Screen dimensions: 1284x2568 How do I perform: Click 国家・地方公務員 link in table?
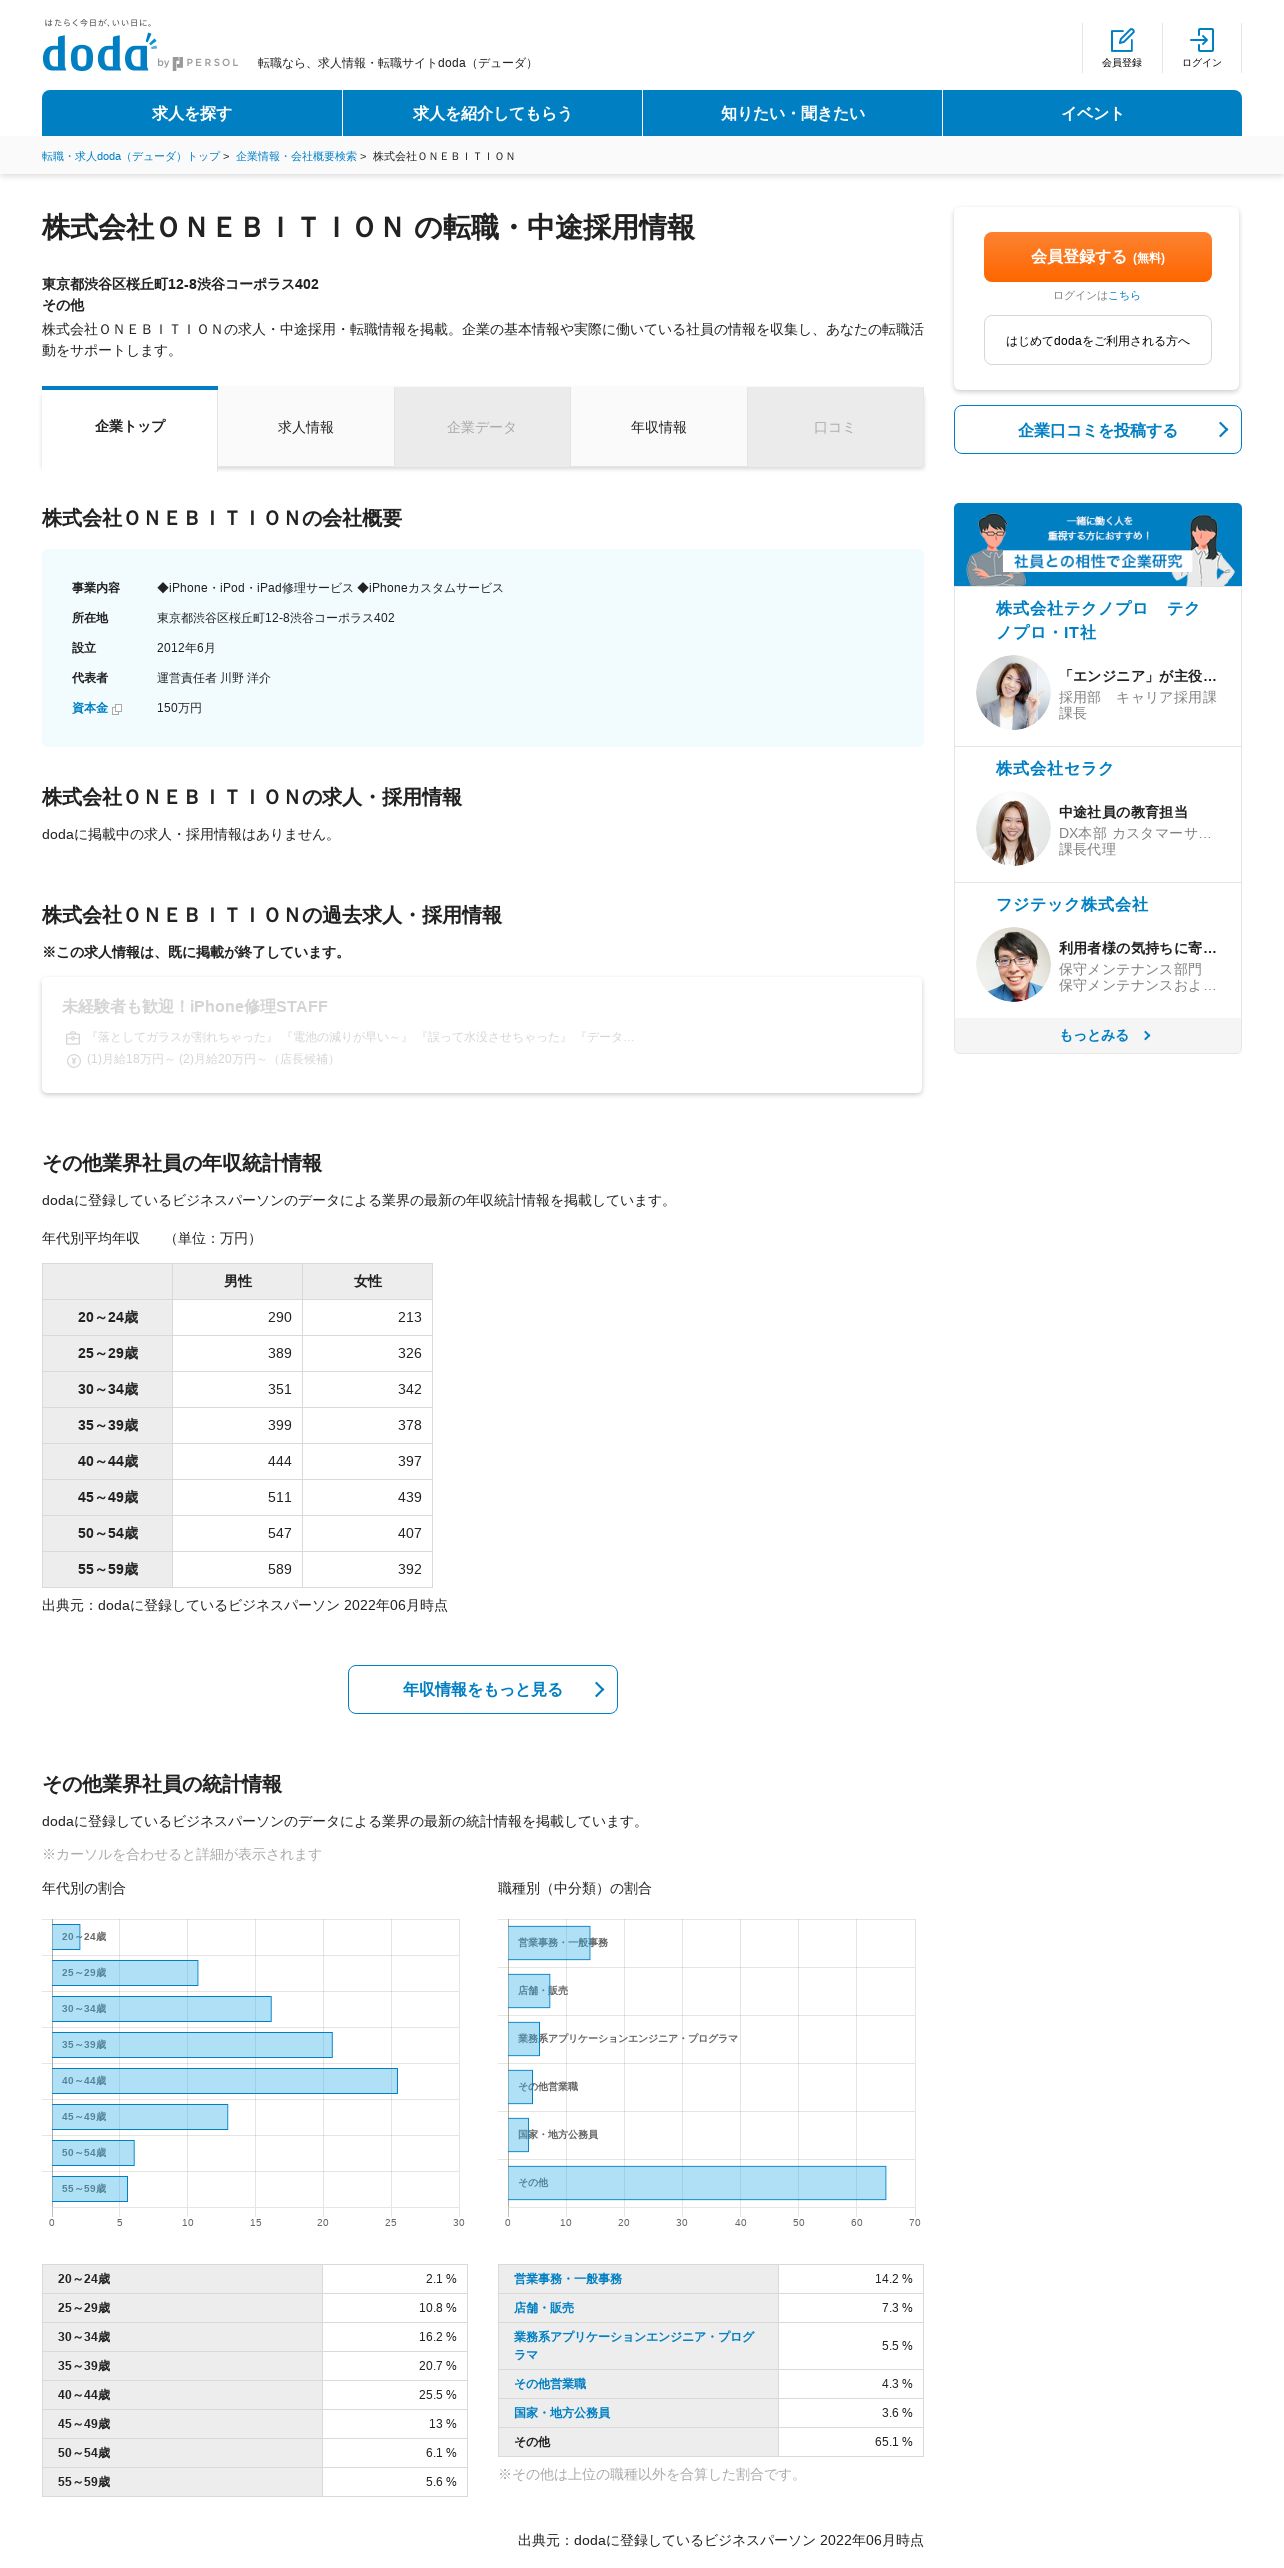pyautogui.click(x=562, y=2413)
